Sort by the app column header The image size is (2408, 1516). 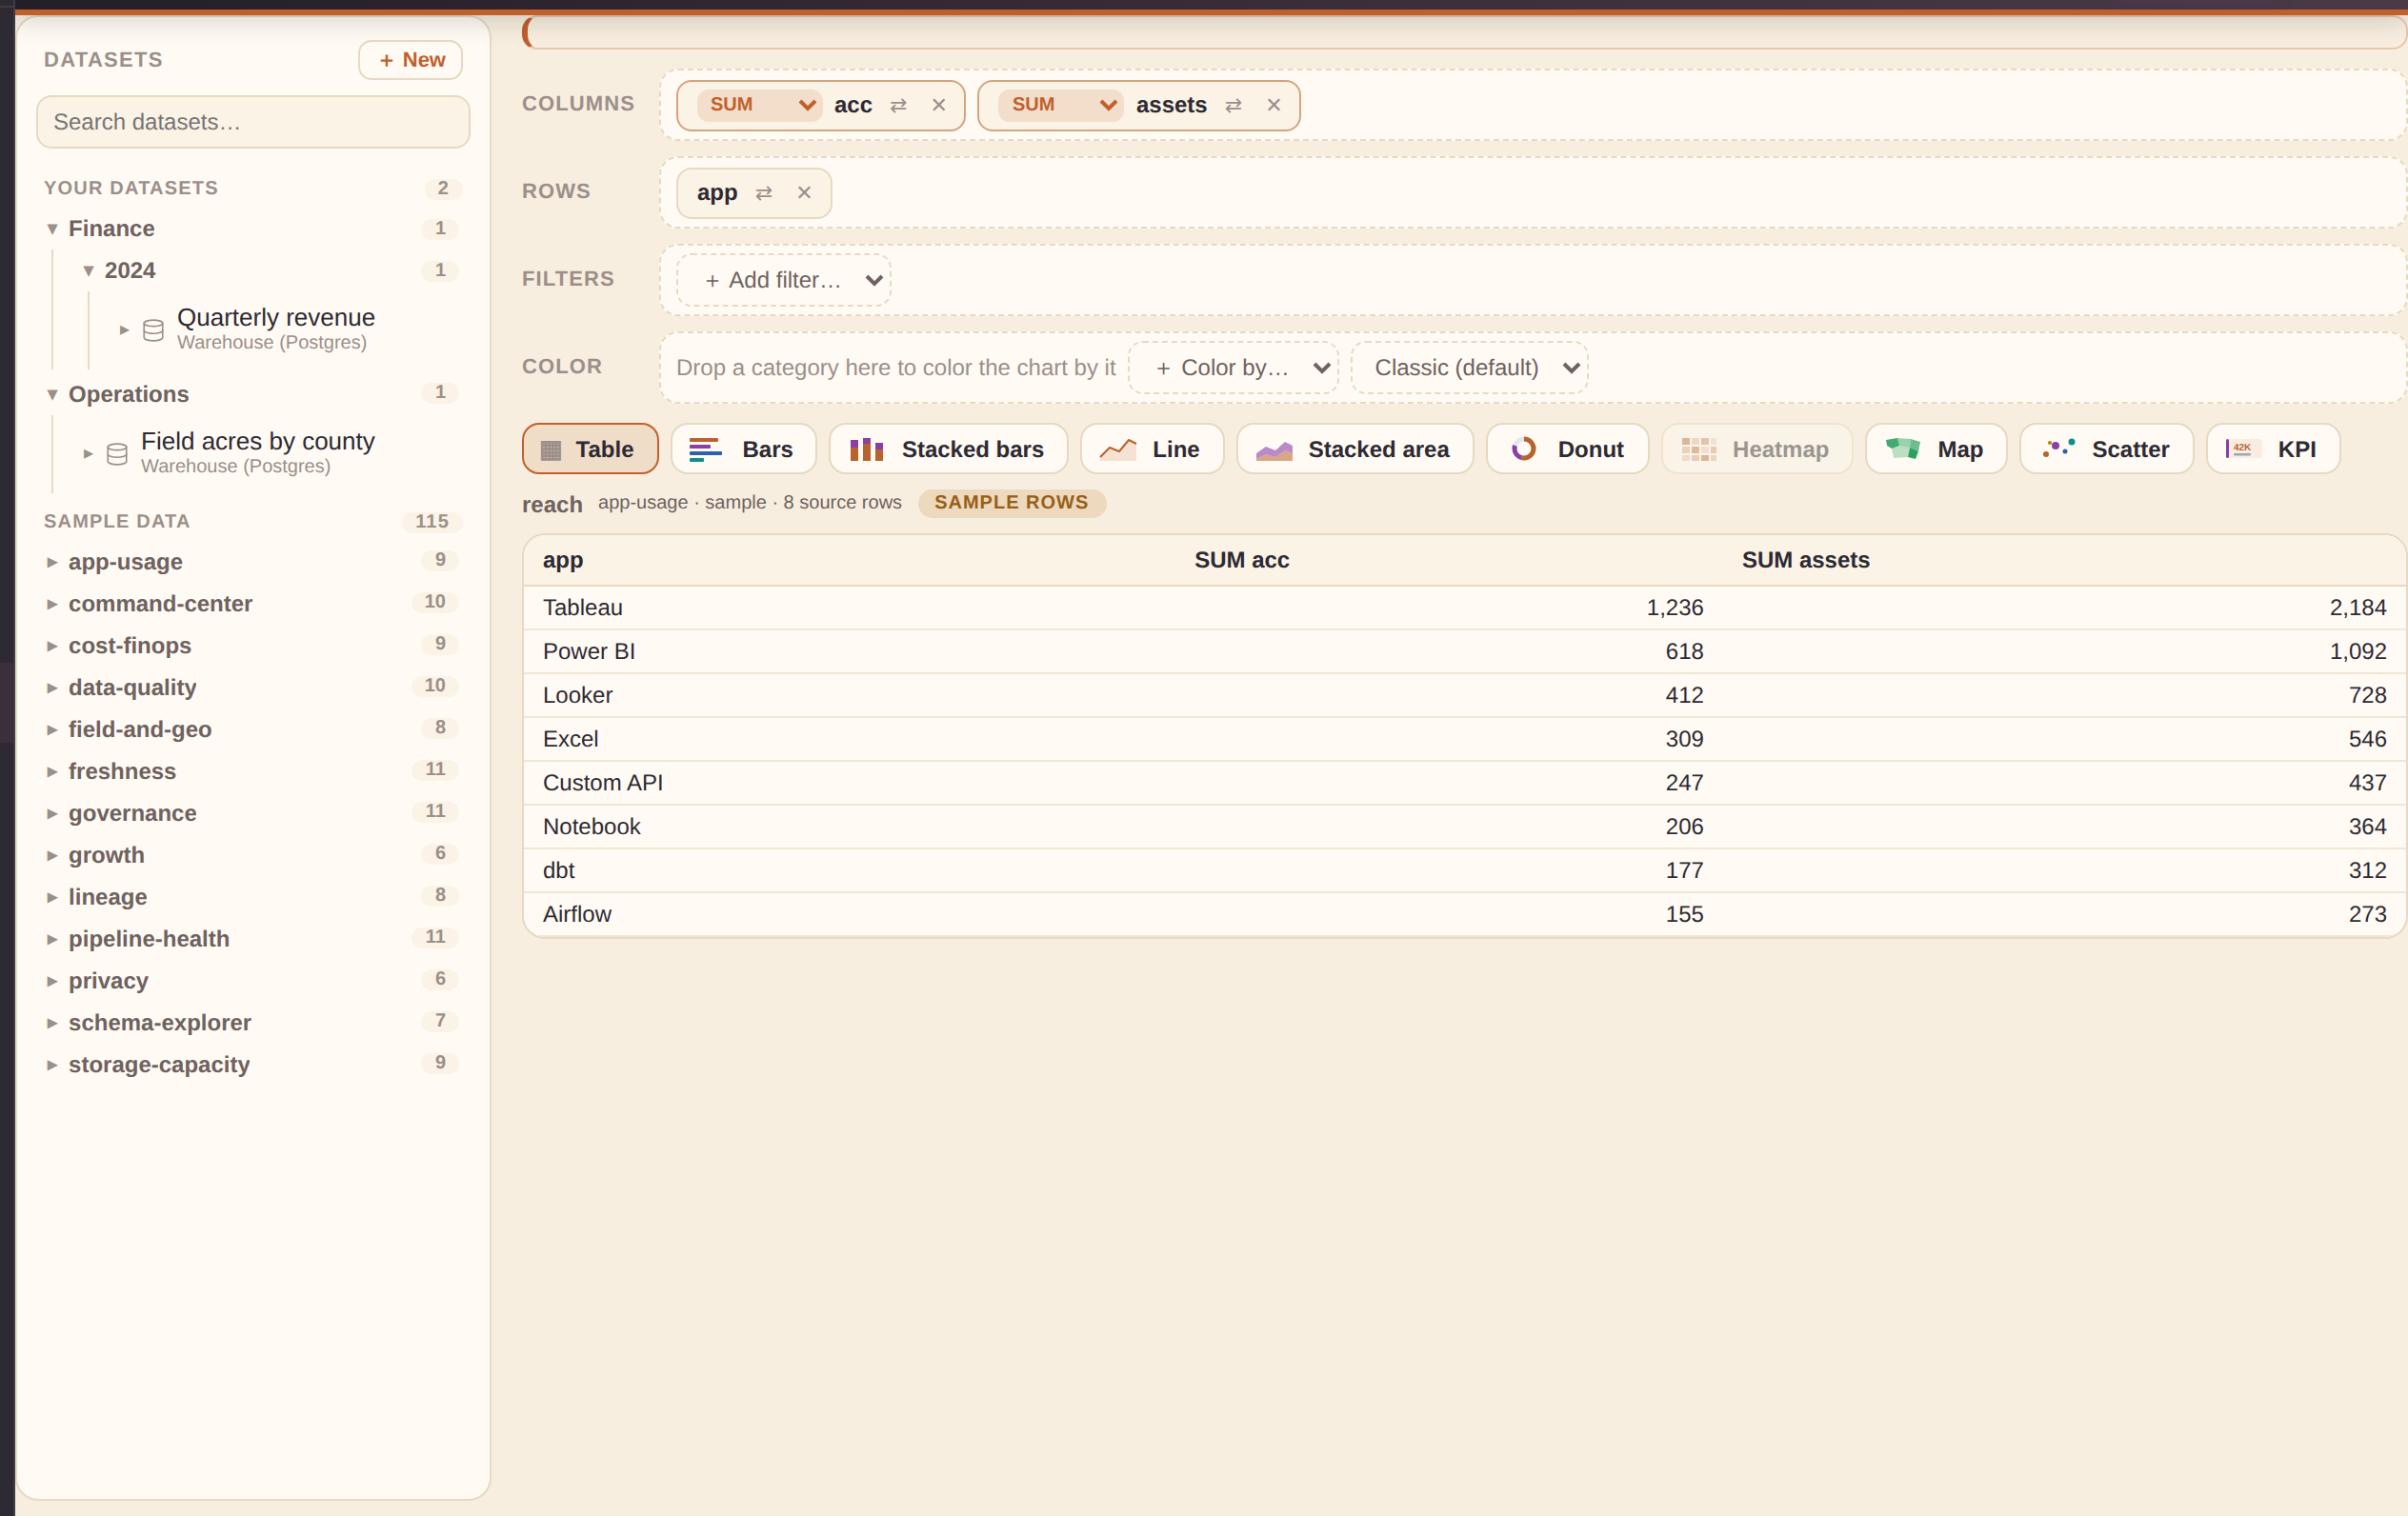click(x=562, y=560)
